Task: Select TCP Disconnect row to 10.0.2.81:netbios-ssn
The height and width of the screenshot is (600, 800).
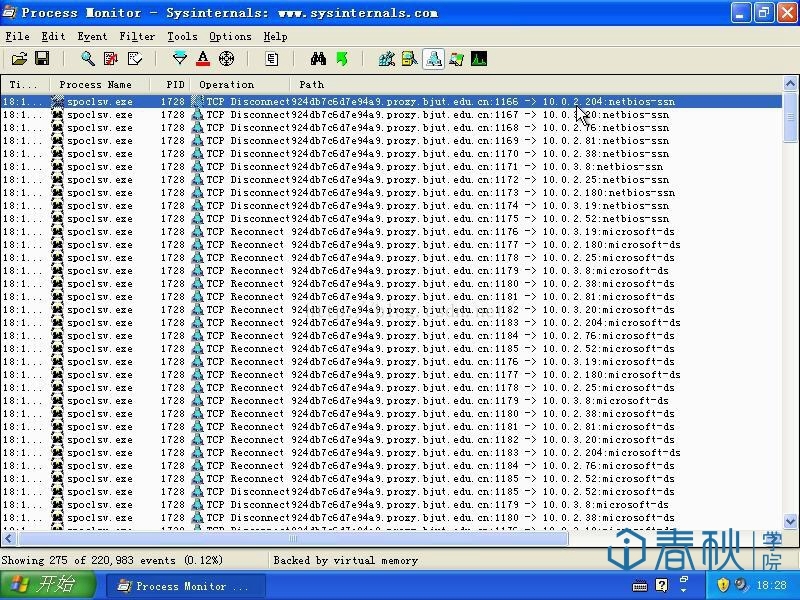Action: (391, 141)
